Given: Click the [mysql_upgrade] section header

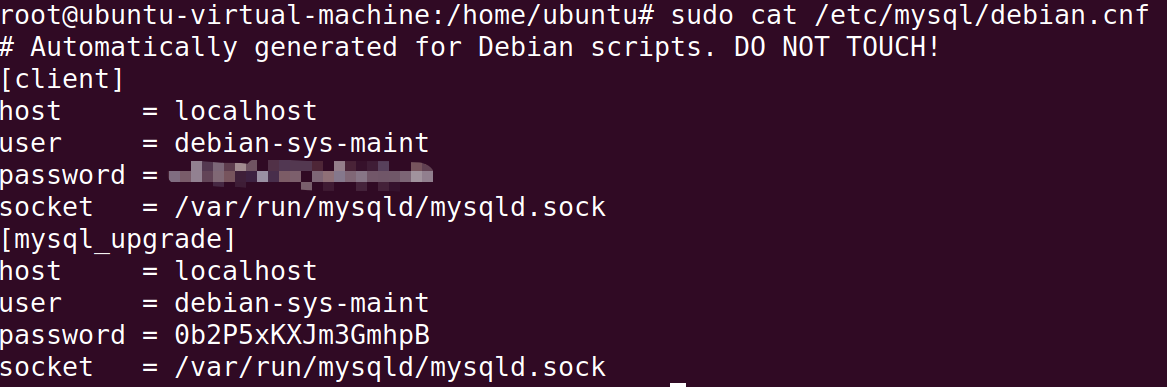Looking at the screenshot, I should point(118,240).
